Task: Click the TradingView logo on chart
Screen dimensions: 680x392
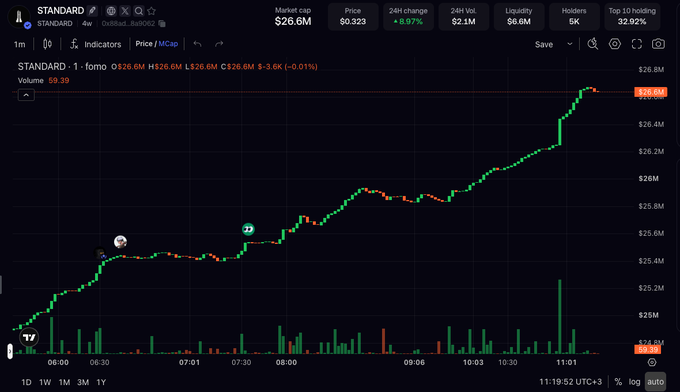Action: tap(29, 337)
